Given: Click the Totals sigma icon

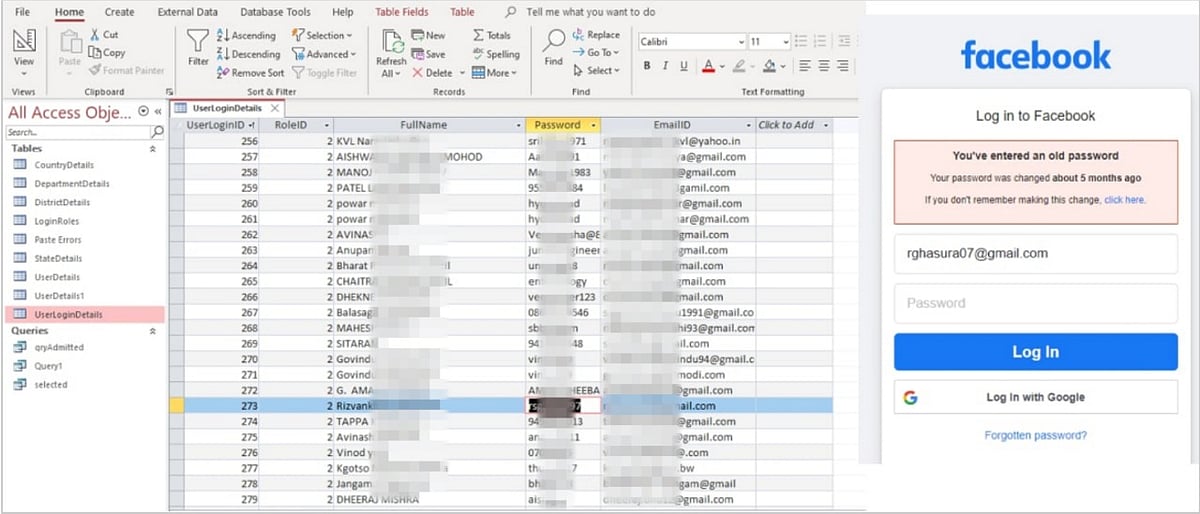Looking at the screenshot, I should point(479,36).
